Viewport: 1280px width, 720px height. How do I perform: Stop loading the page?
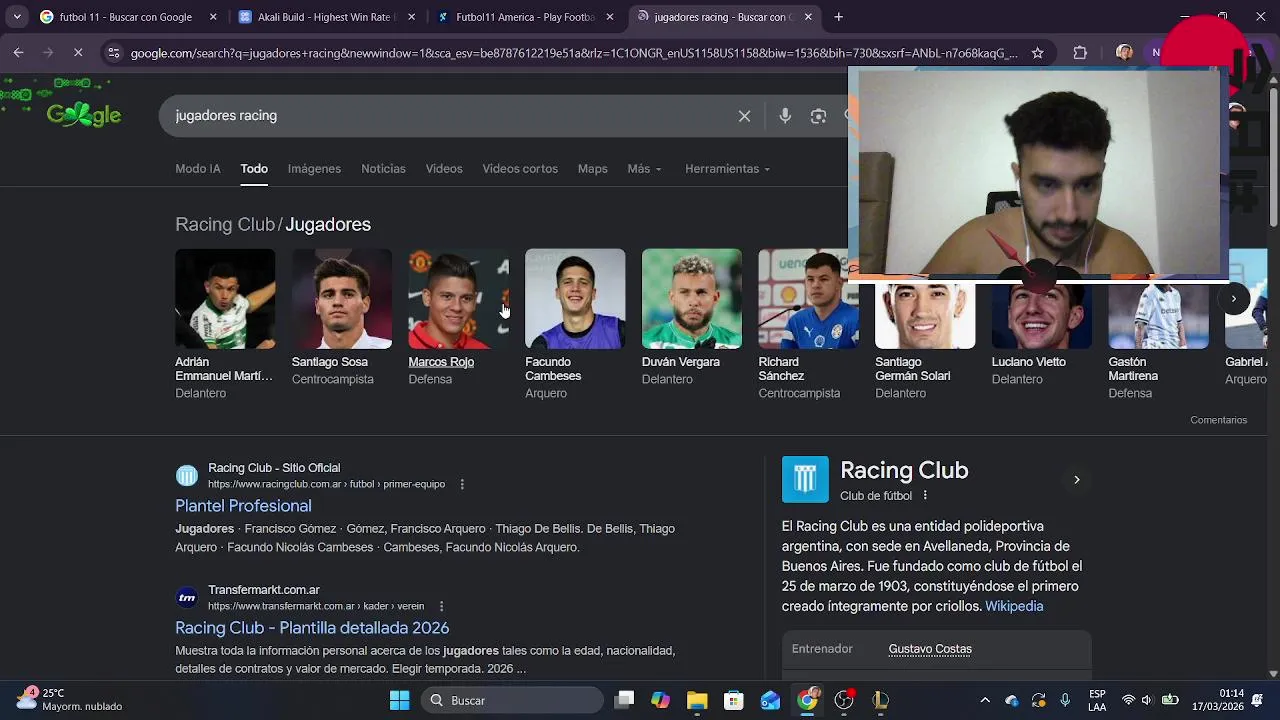click(x=78, y=52)
